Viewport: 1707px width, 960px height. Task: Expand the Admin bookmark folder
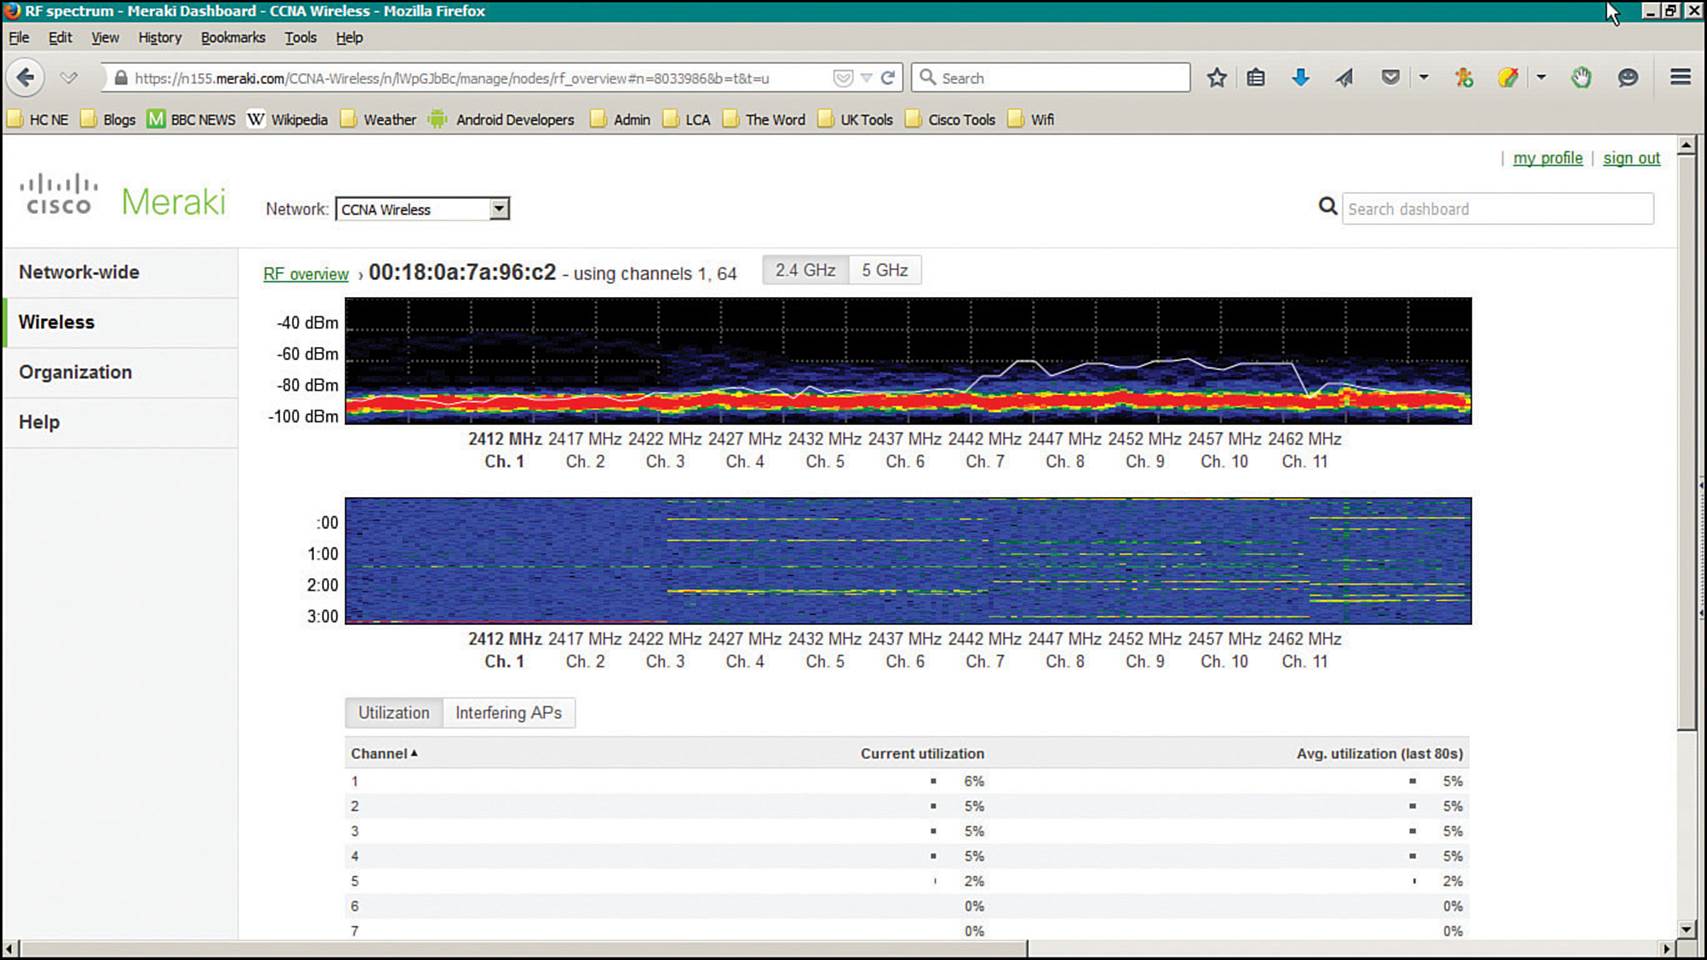[x=620, y=119]
